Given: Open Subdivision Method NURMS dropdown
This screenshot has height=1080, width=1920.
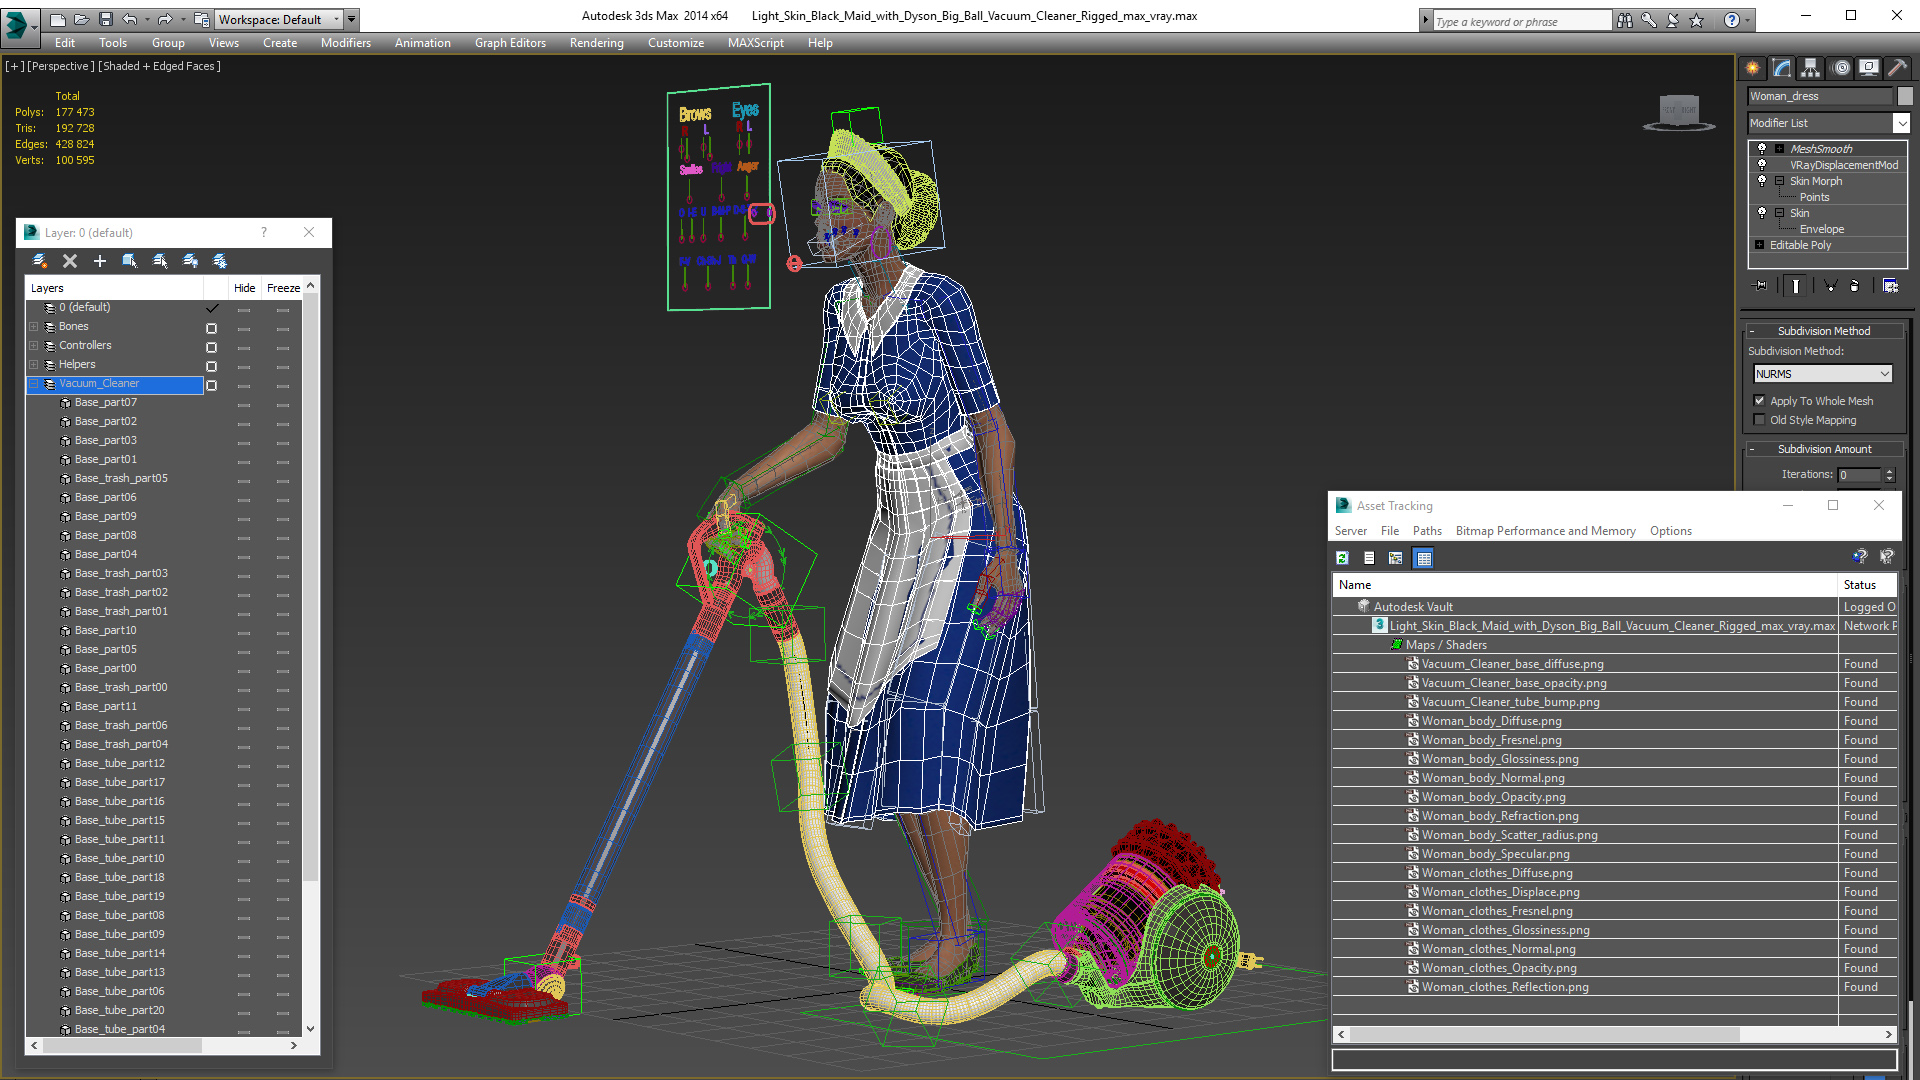Looking at the screenshot, I should pyautogui.click(x=1823, y=373).
